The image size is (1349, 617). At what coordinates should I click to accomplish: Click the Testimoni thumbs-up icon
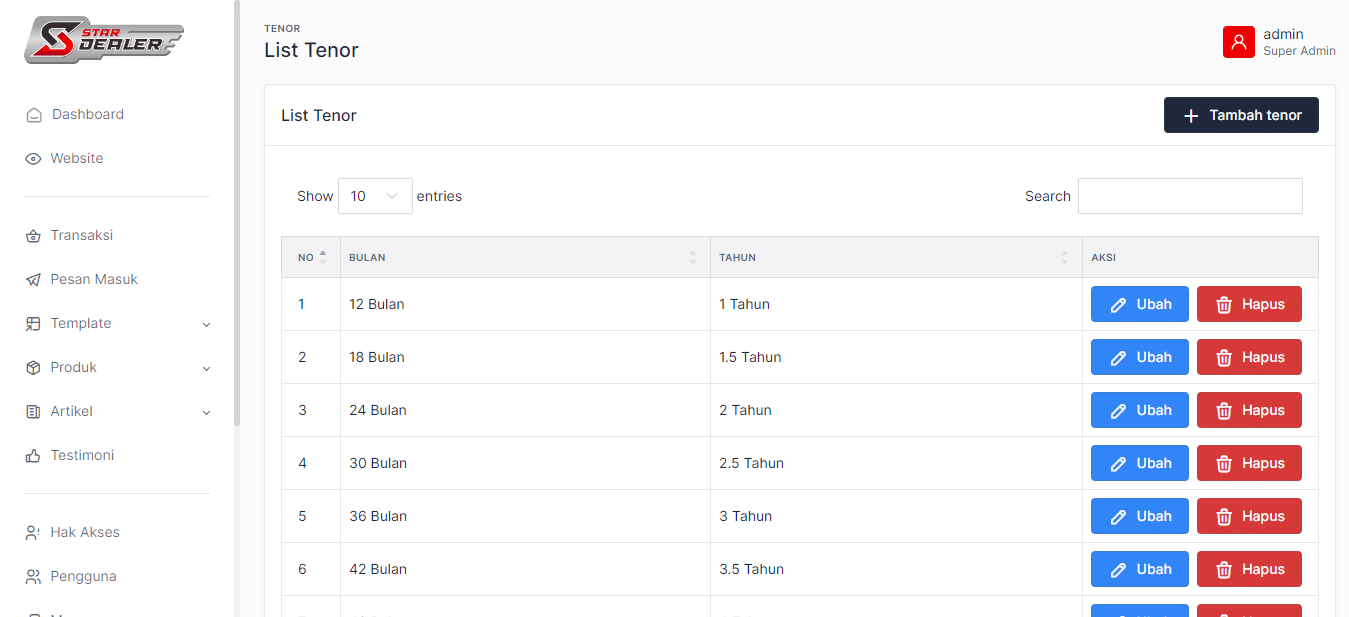[x=33, y=456]
